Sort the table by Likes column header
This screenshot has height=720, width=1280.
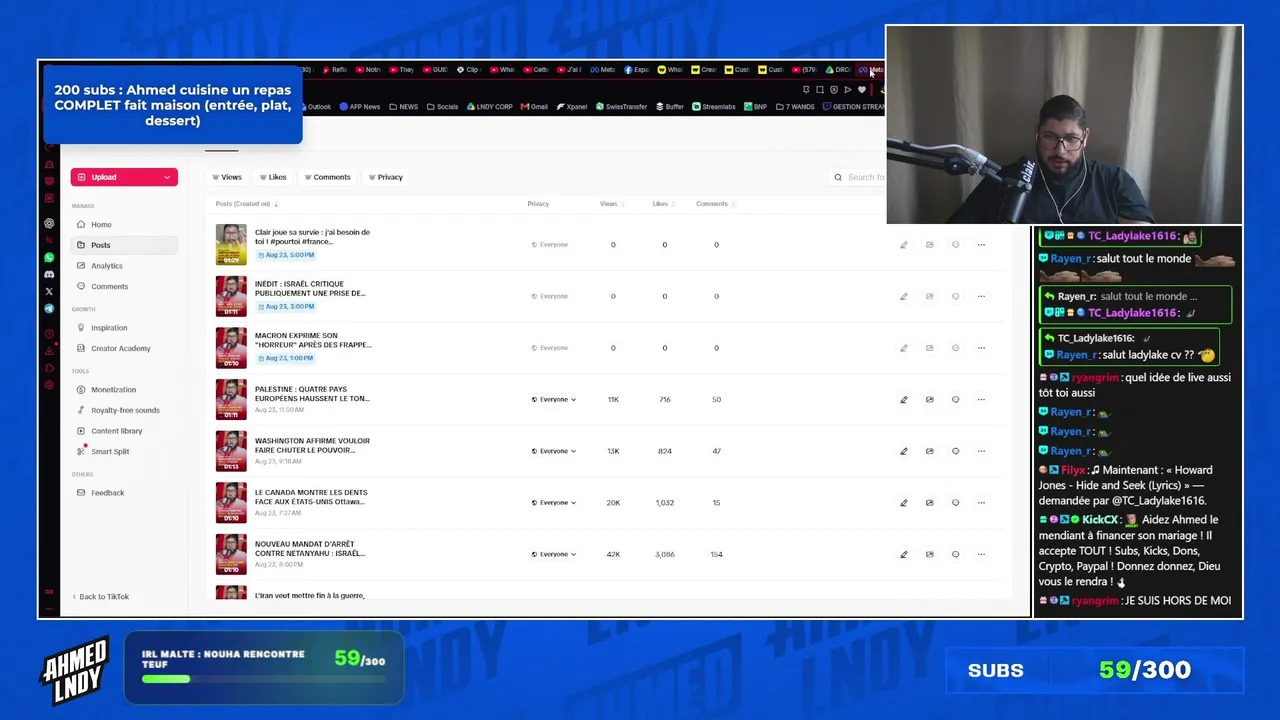[x=662, y=204]
